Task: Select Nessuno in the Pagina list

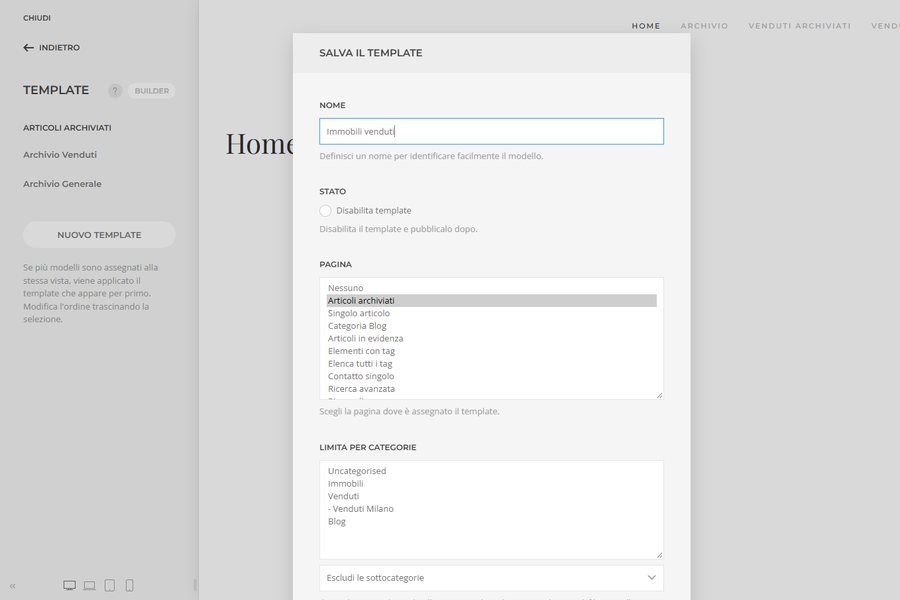Action: click(491, 288)
